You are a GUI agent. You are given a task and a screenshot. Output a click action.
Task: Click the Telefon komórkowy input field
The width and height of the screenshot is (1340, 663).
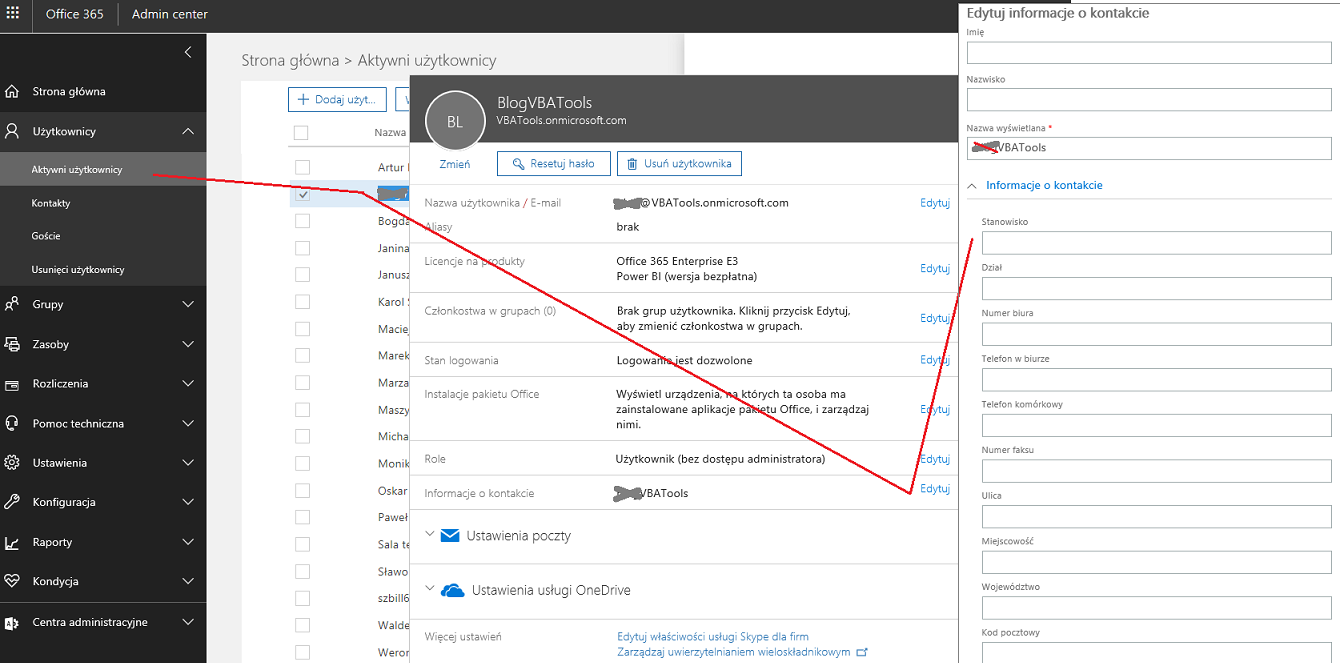point(1156,425)
